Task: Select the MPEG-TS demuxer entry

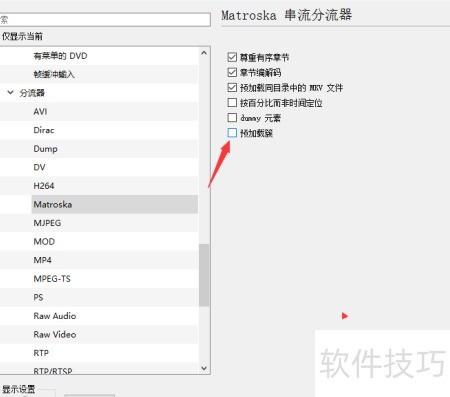Action: [x=52, y=279]
